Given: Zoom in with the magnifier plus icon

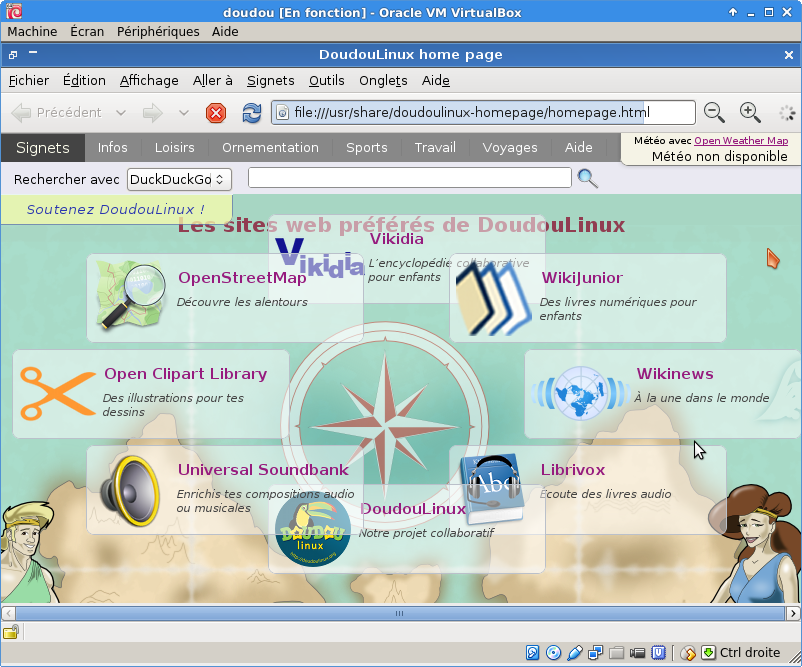Looking at the screenshot, I should 750,113.
